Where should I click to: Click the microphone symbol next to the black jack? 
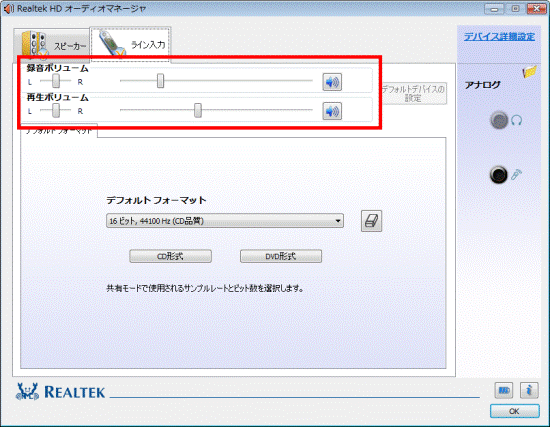tap(516, 174)
